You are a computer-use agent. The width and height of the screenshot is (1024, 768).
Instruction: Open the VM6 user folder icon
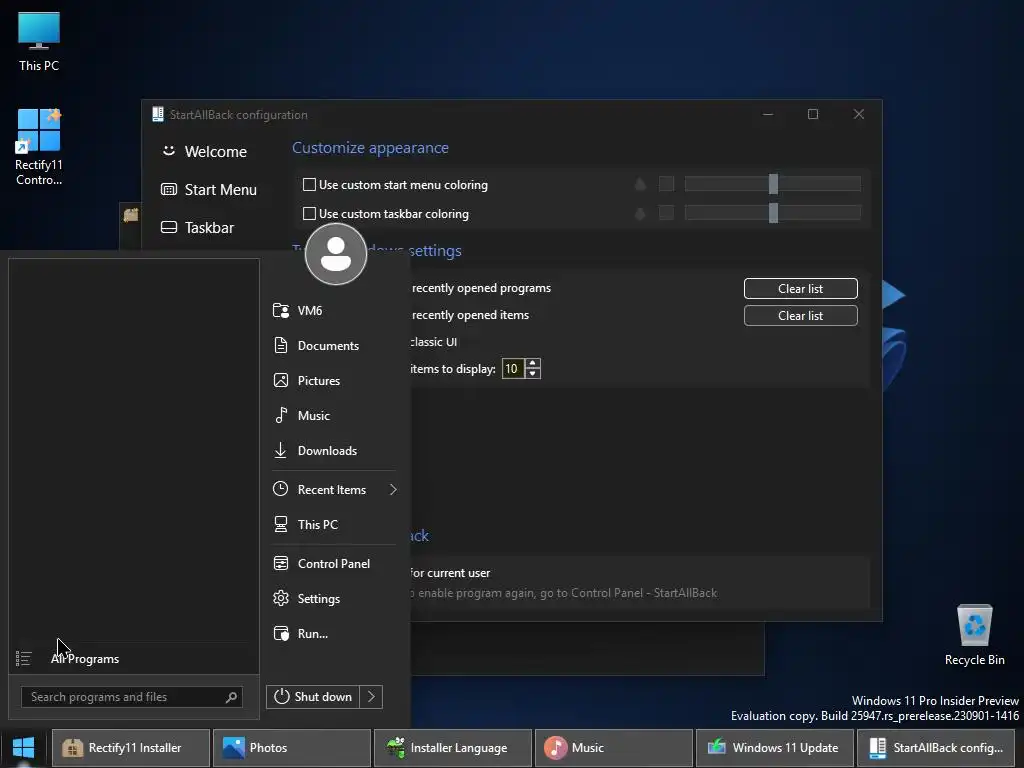click(281, 310)
